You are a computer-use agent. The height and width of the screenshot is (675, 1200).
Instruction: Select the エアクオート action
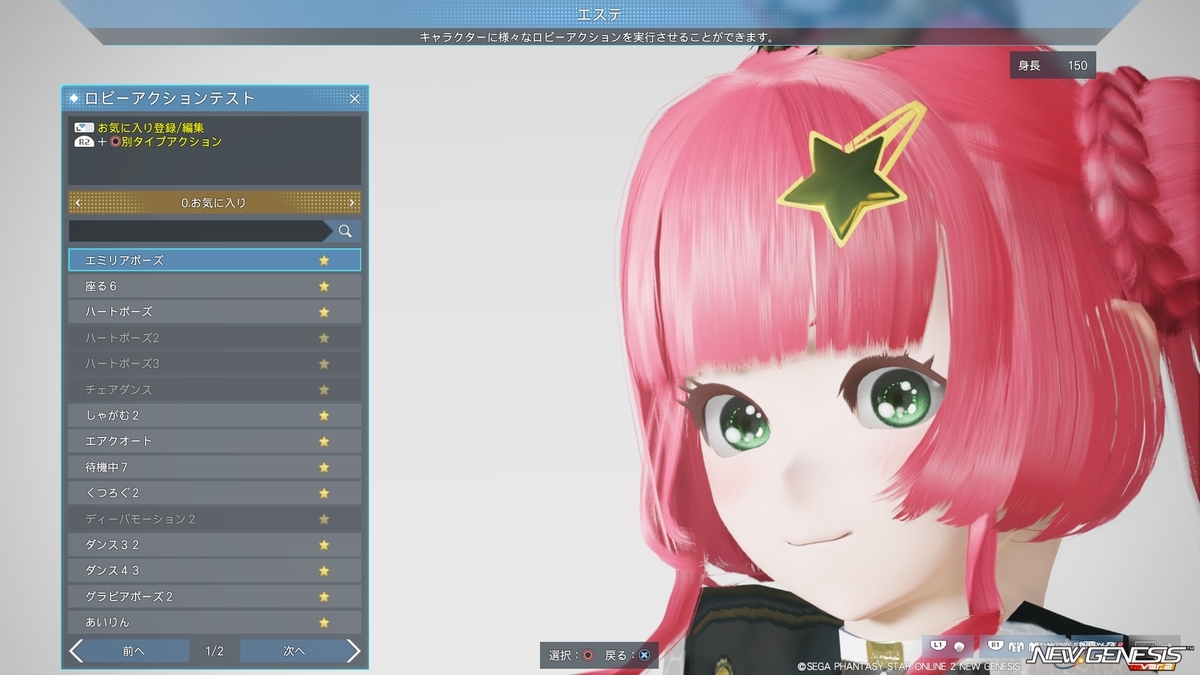point(214,441)
